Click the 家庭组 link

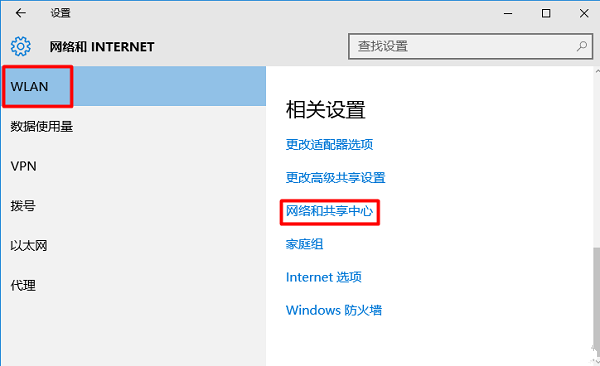pyautogui.click(x=304, y=244)
